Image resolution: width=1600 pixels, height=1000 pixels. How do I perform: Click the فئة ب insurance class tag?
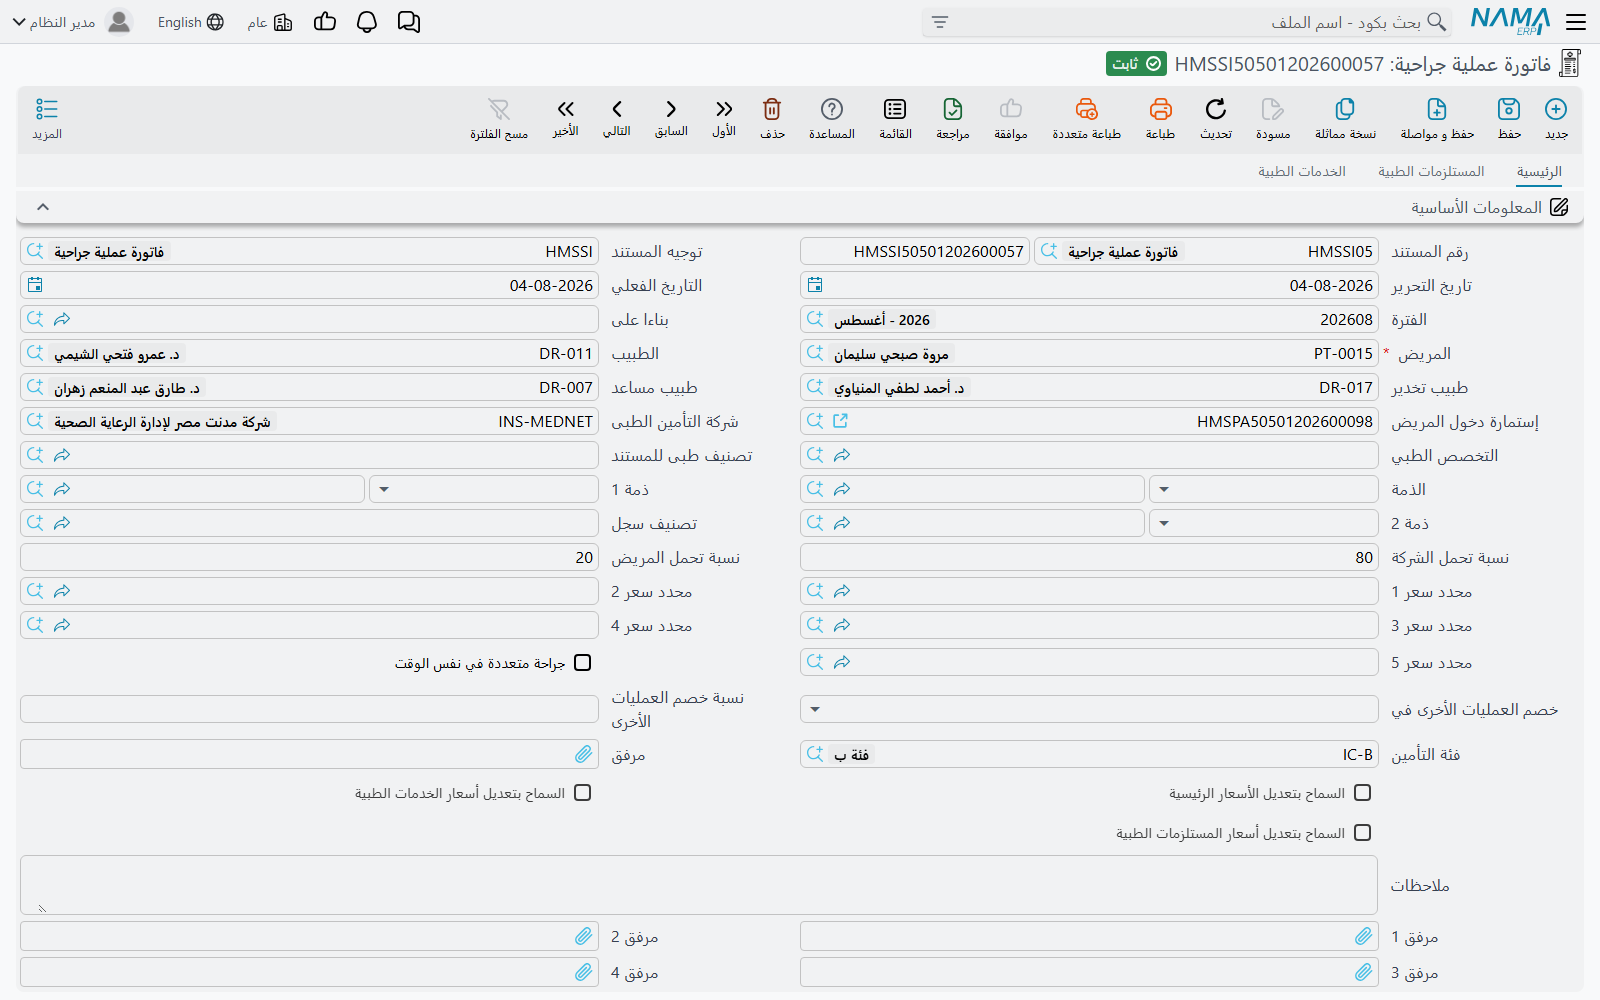click(851, 755)
